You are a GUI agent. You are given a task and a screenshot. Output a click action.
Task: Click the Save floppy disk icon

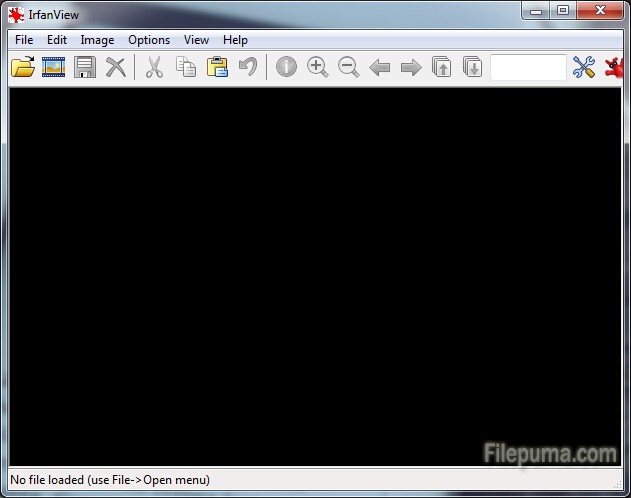click(x=85, y=68)
